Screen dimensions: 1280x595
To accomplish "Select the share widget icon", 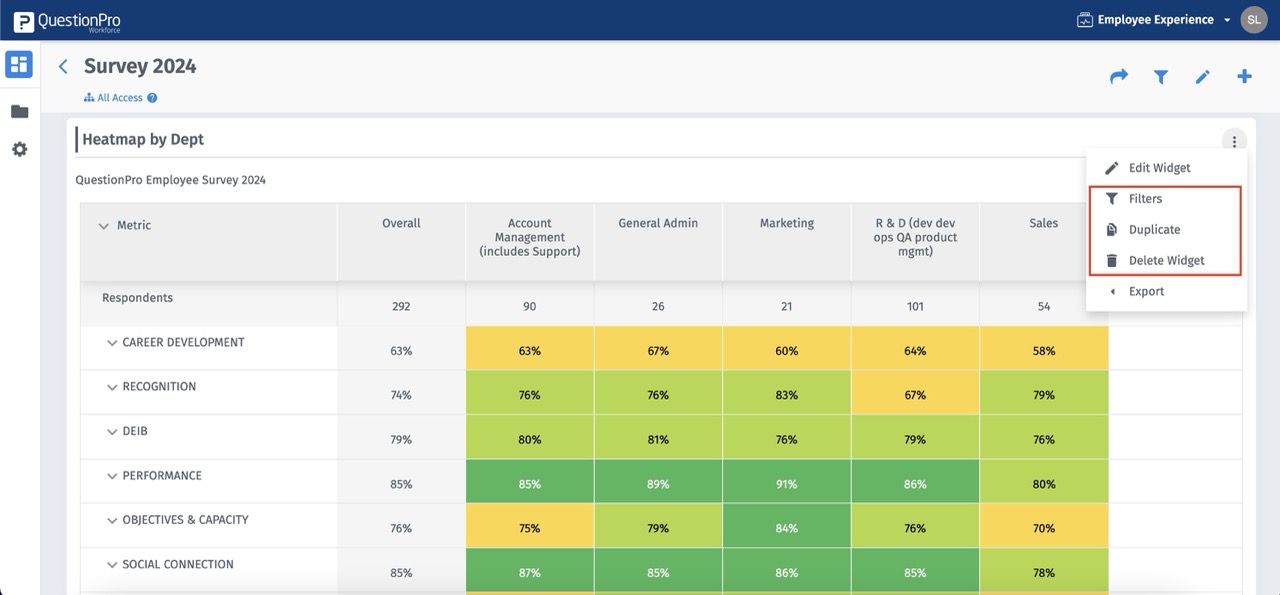I will [x=1118, y=76].
